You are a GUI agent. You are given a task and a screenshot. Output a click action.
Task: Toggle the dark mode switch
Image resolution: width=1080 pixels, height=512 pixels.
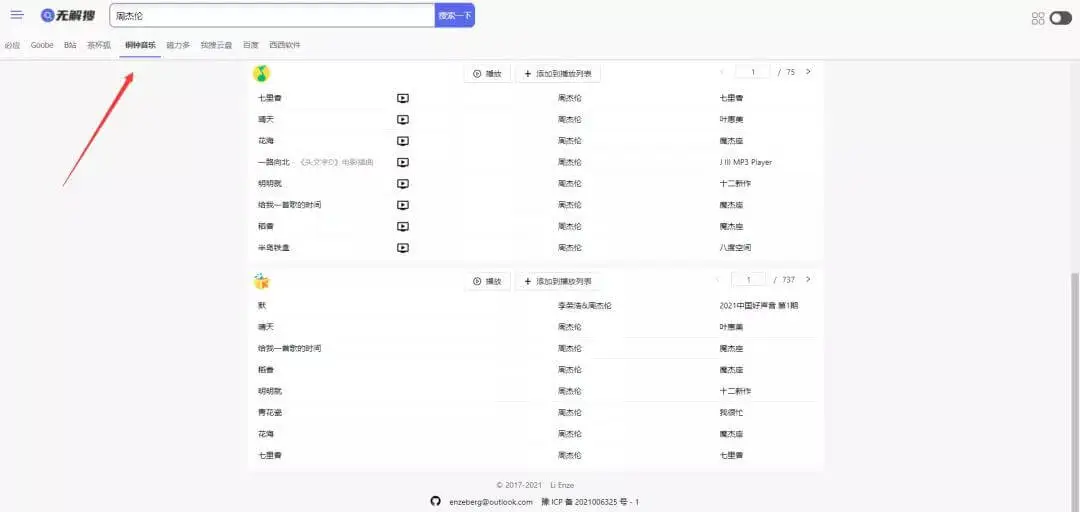1061,19
